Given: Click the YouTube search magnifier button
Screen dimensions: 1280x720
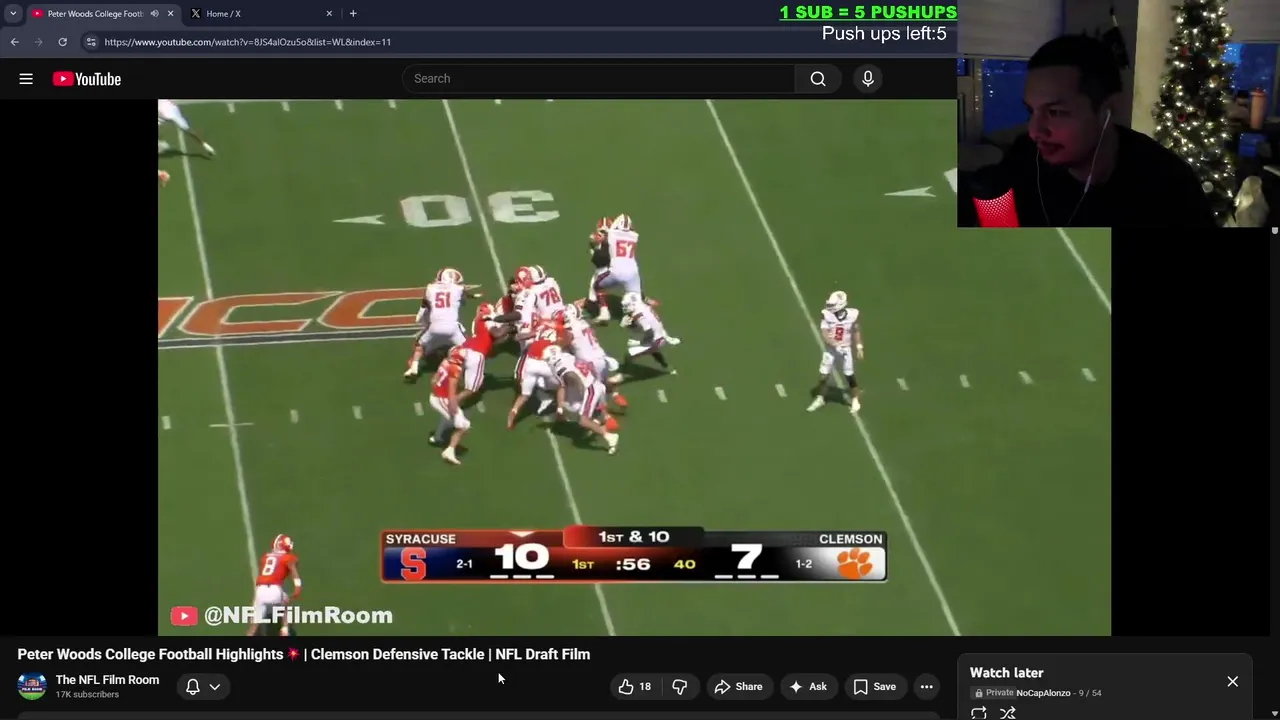Looking at the screenshot, I should click(x=818, y=79).
